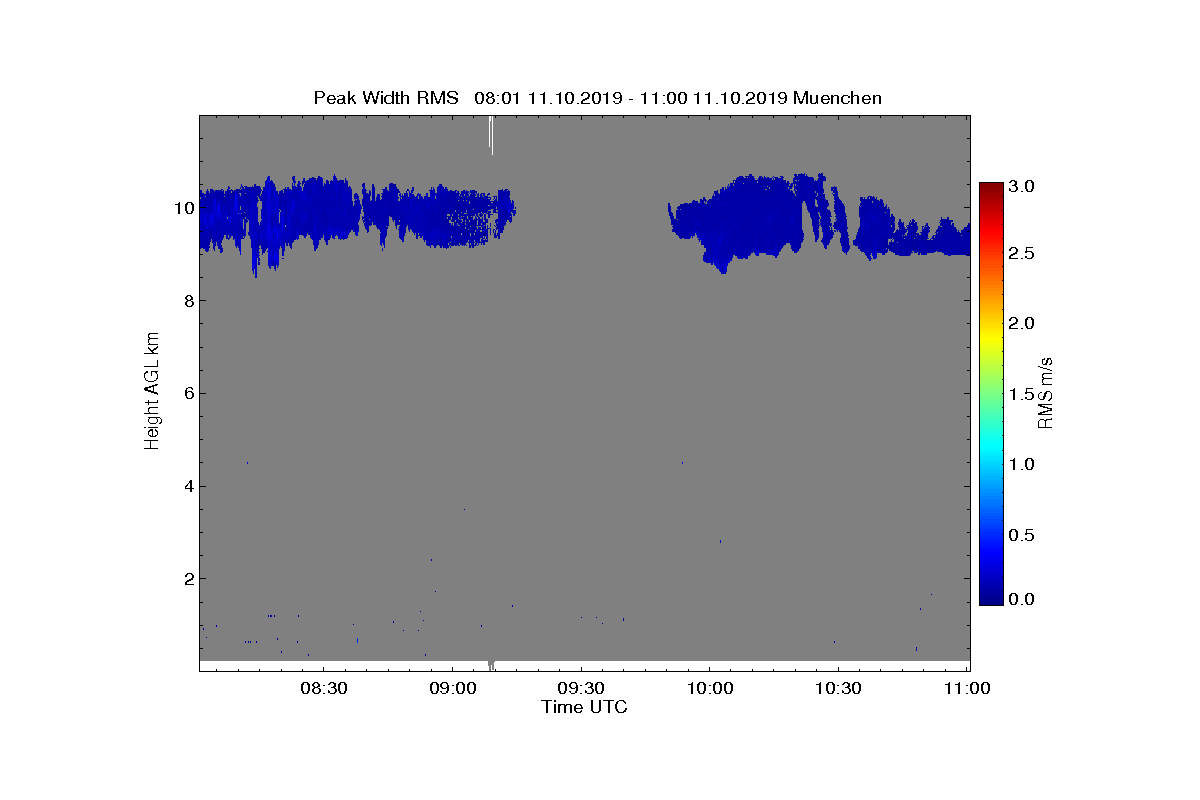Click the plot title 'Peak Width RMS'
1200x800 pixels.
tap(386, 98)
